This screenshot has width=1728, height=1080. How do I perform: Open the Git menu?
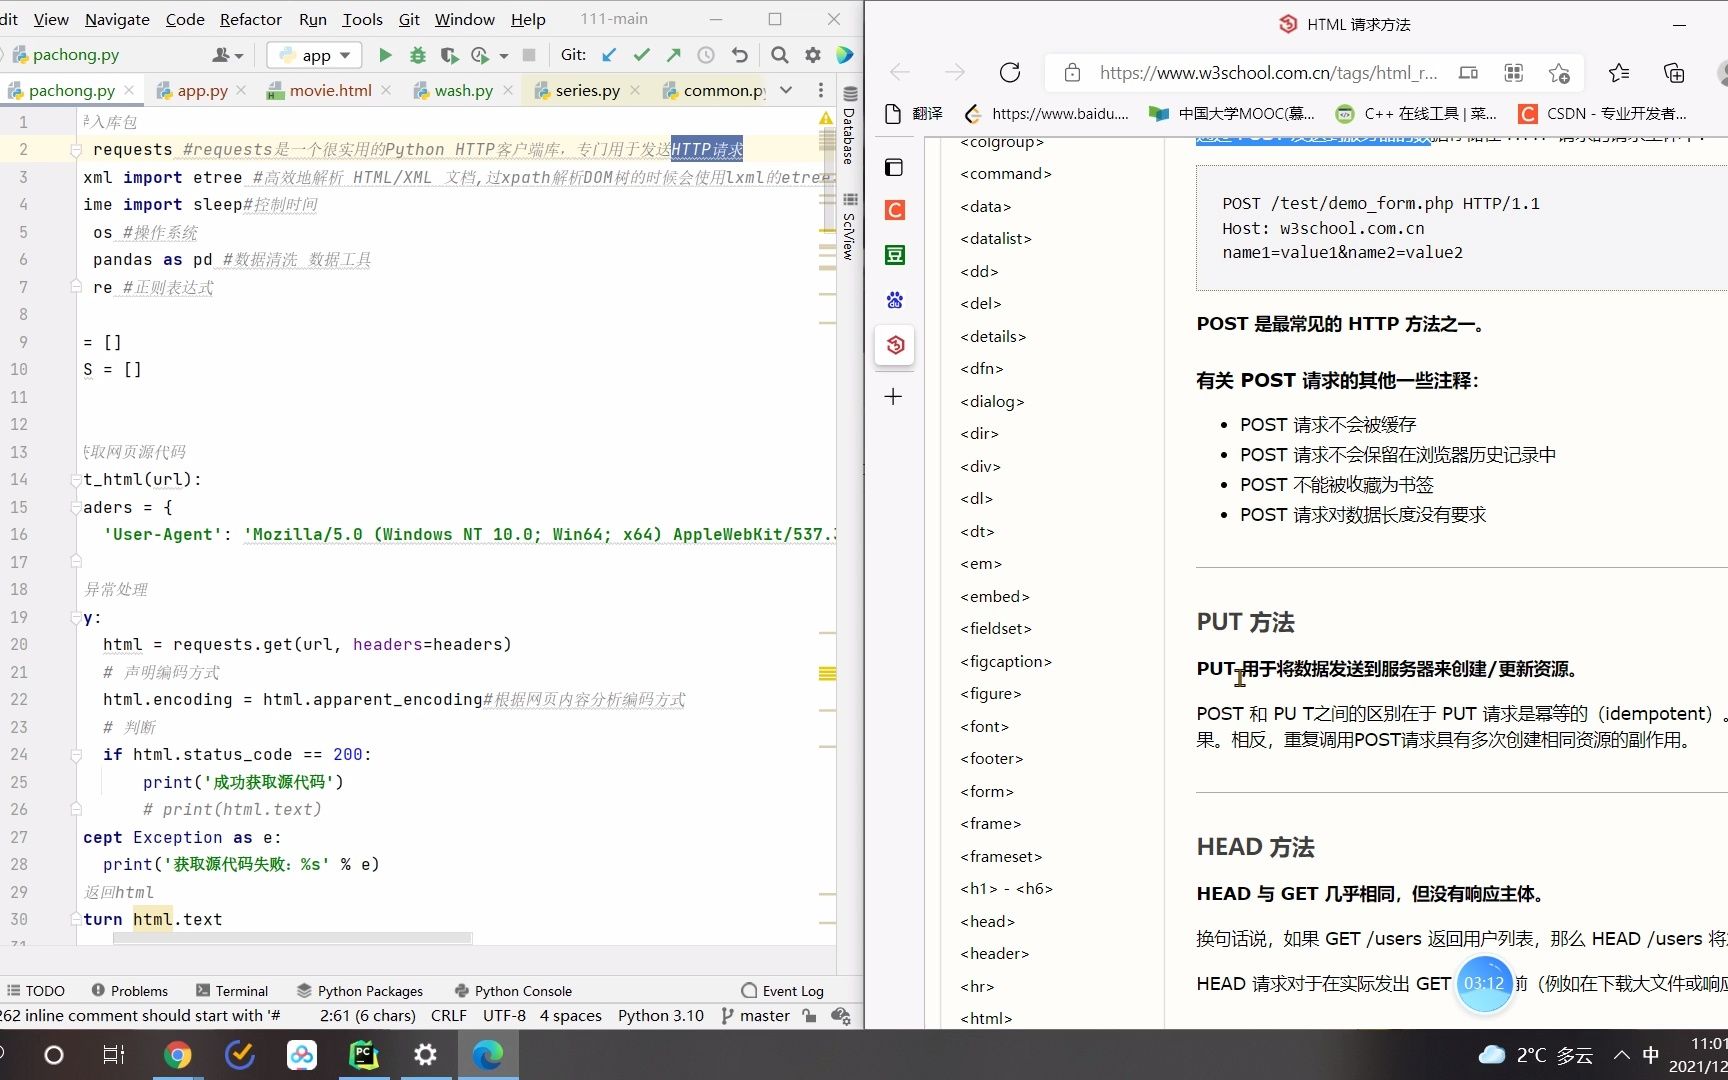click(x=409, y=19)
